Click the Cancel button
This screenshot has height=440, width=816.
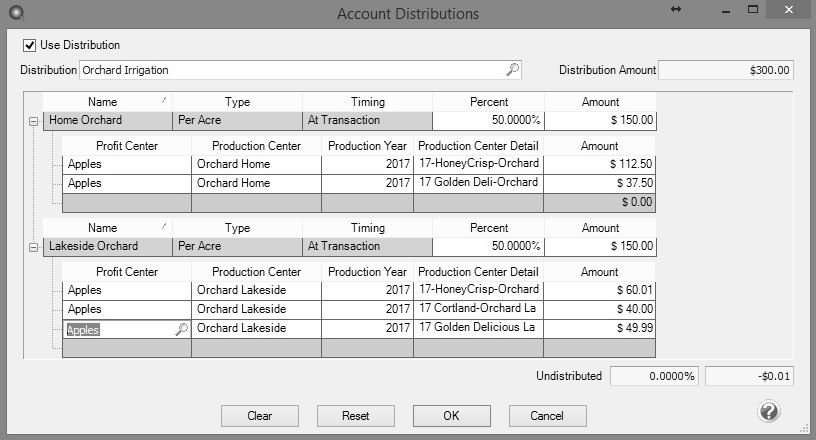point(547,416)
